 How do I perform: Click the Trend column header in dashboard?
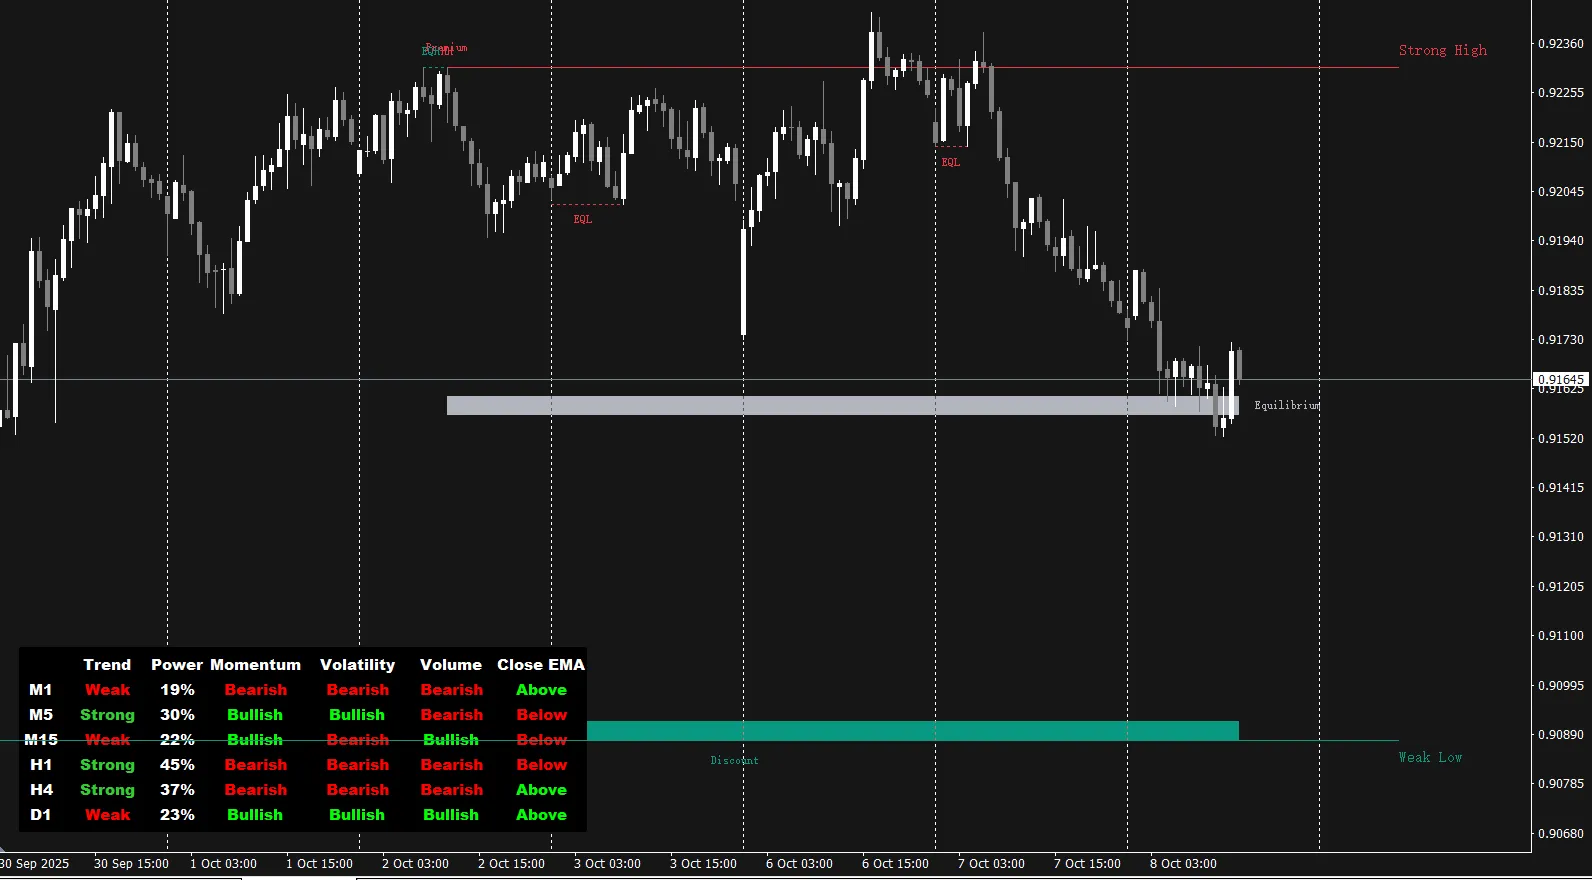click(x=107, y=665)
